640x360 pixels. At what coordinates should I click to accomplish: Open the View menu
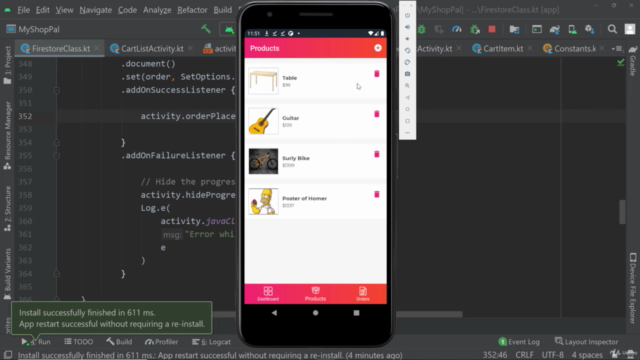[64, 10]
